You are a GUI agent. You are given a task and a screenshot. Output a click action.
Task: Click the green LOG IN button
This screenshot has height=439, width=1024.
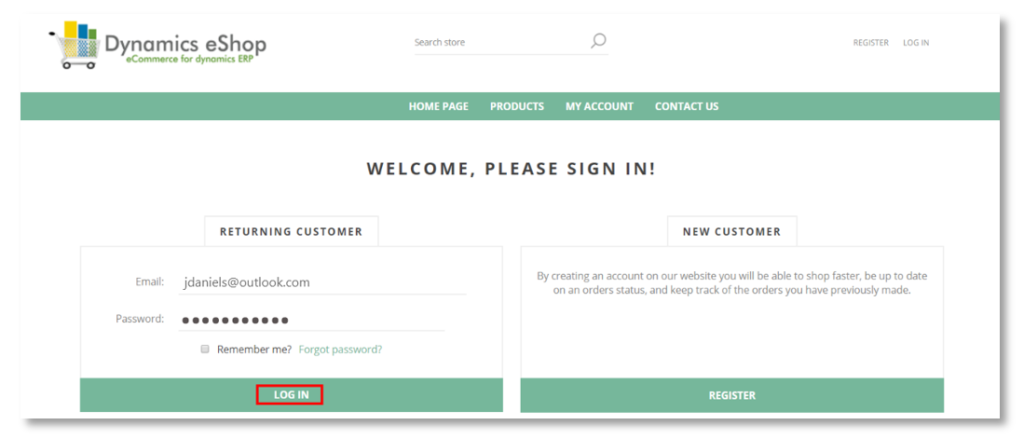[x=291, y=395]
